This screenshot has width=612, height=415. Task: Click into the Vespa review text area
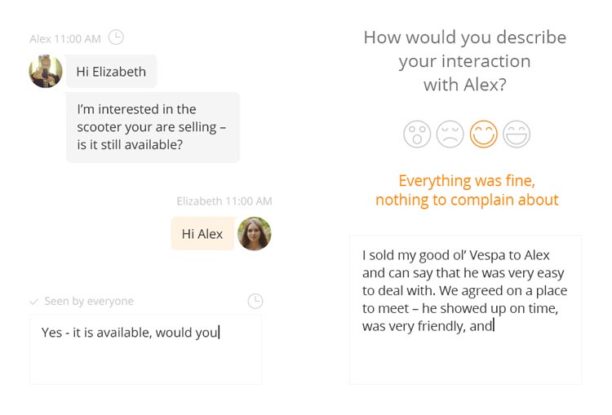click(x=465, y=310)
